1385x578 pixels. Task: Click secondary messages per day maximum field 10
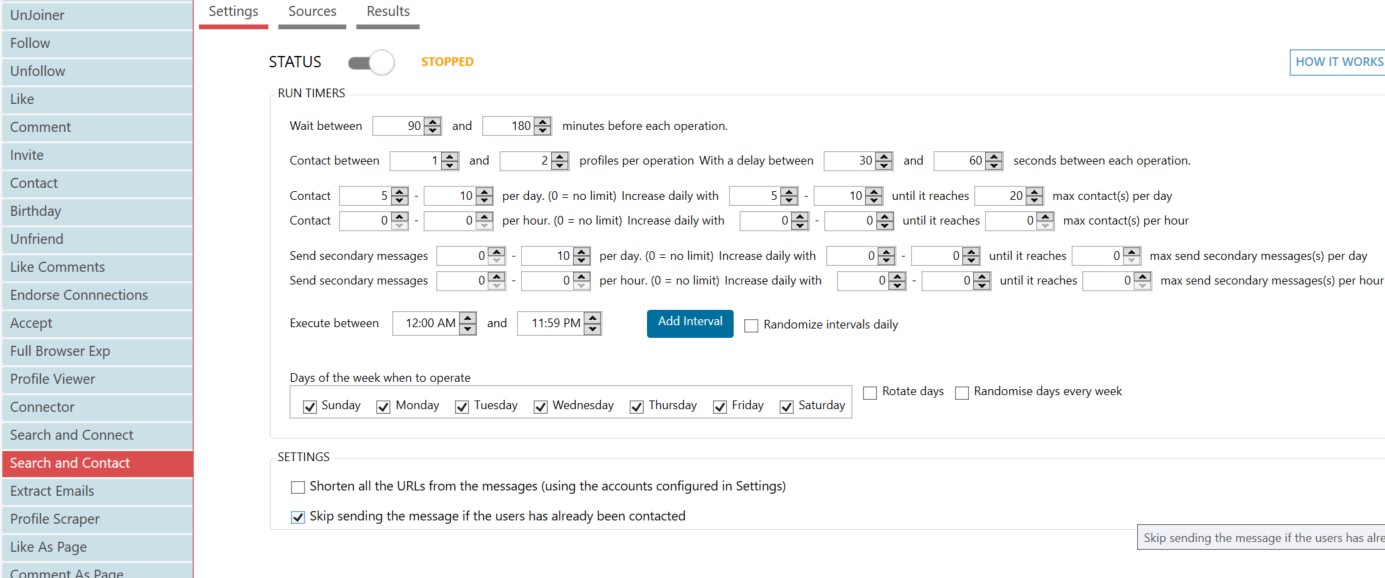547,256
